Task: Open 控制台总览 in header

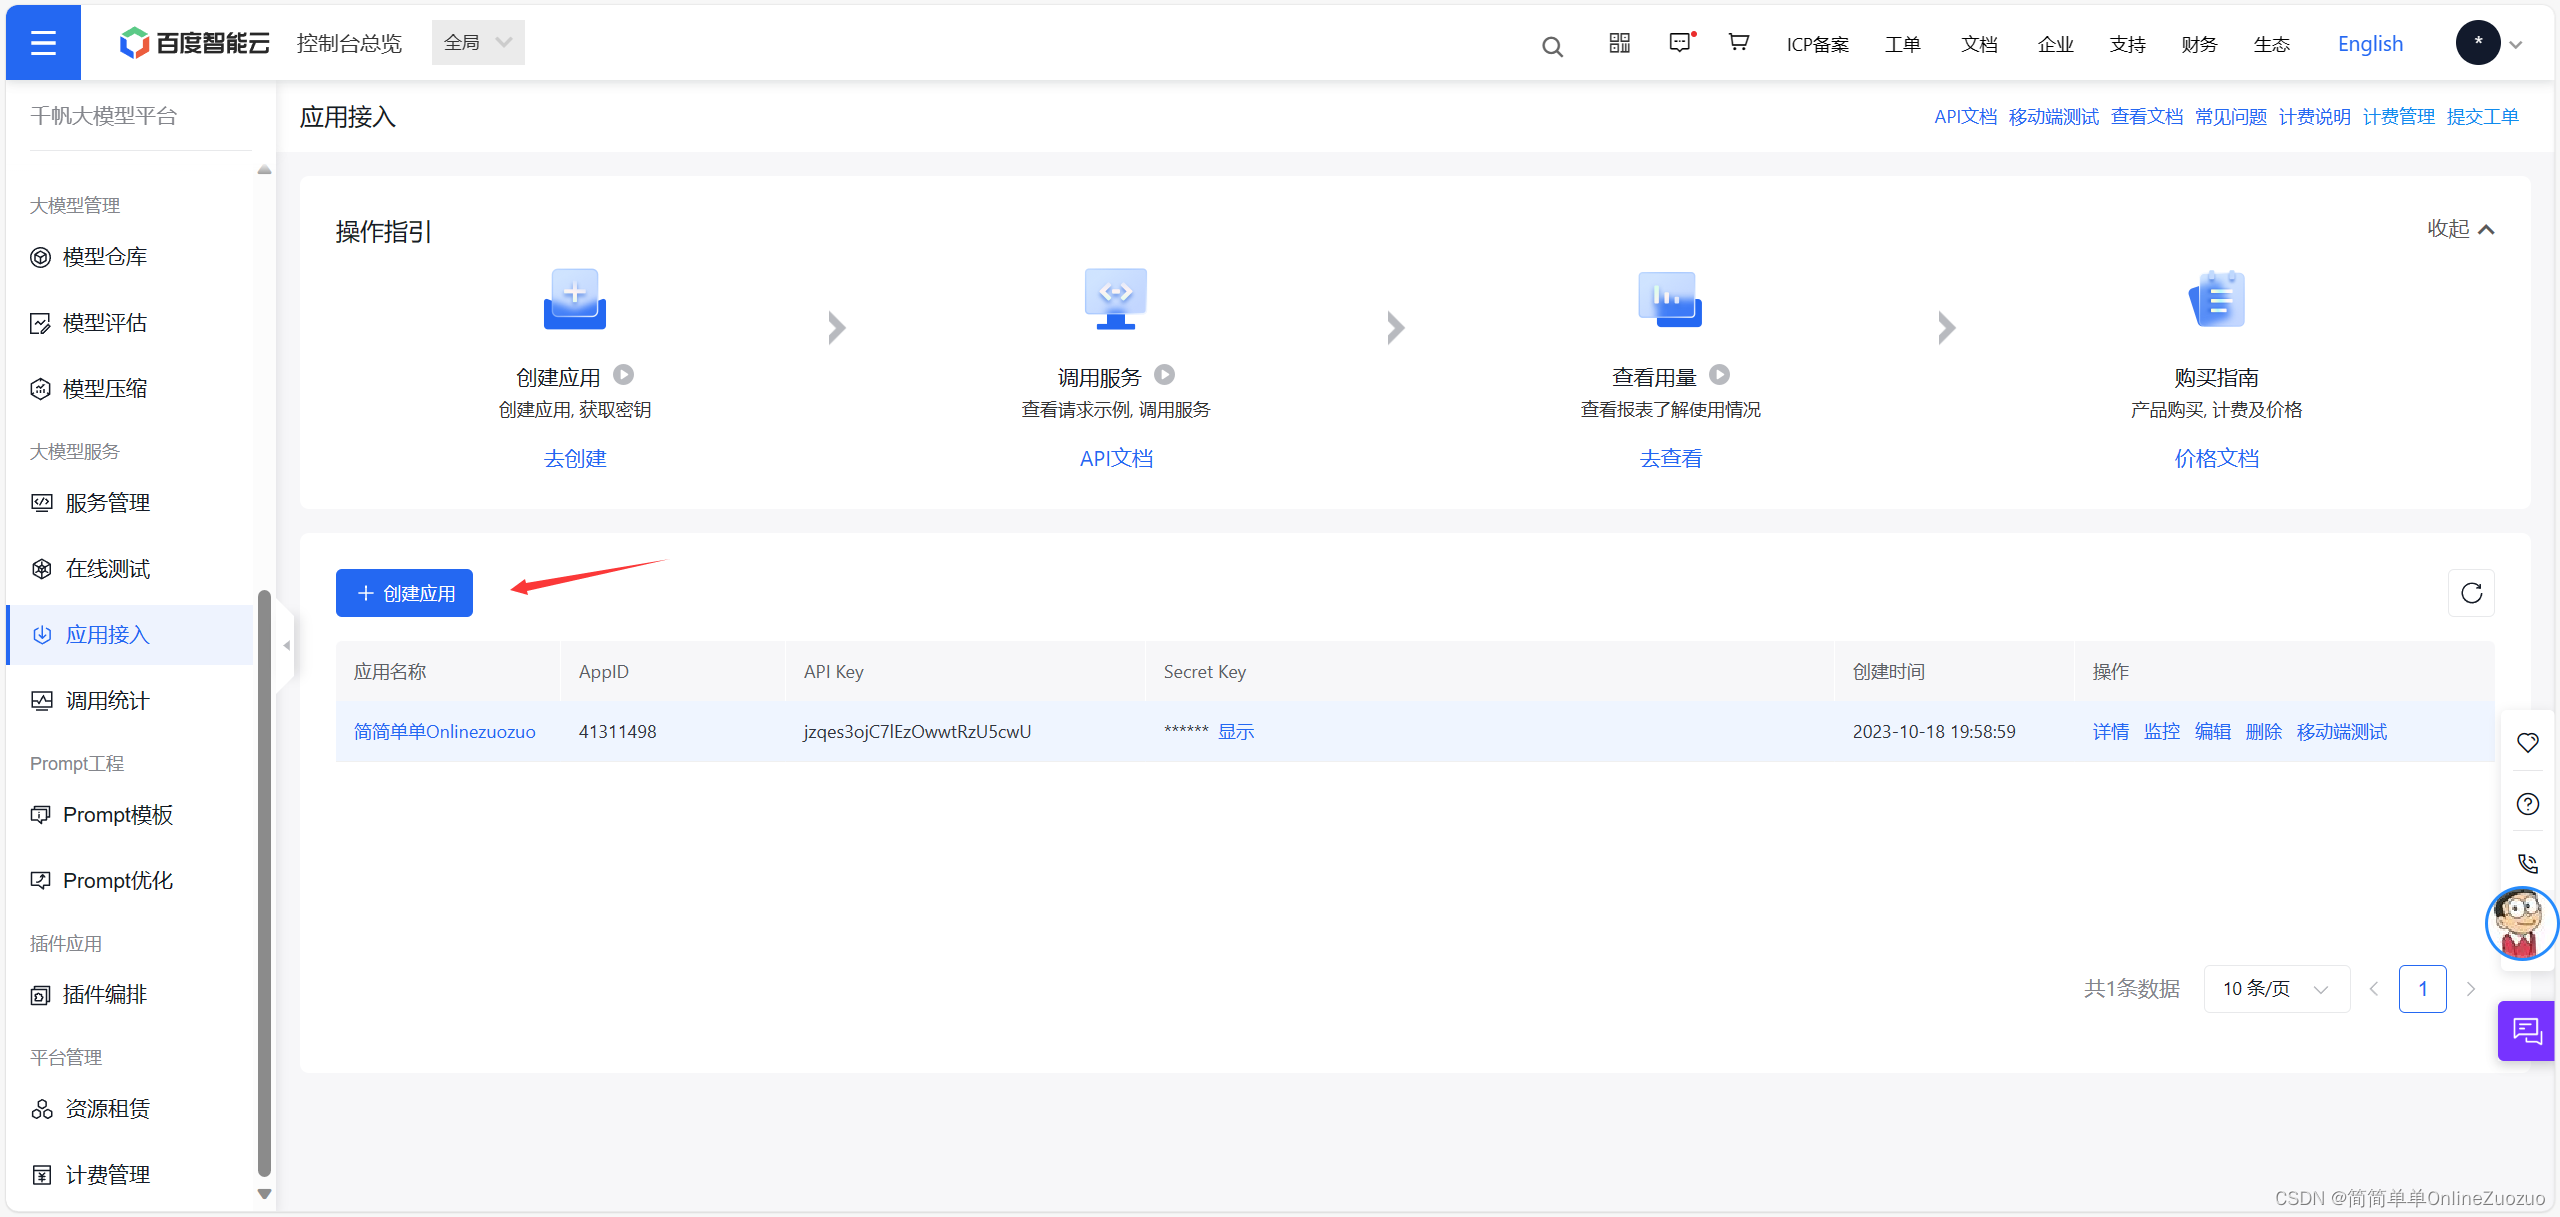Action: (349, 43)
